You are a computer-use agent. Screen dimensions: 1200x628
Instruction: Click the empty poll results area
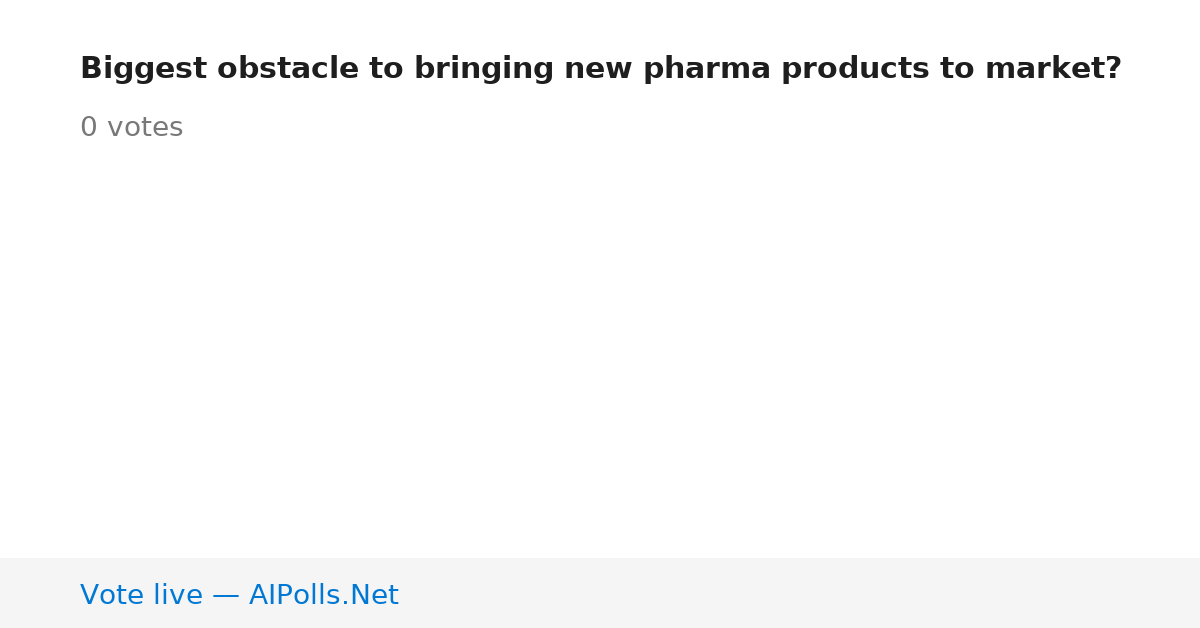point(600,350)
